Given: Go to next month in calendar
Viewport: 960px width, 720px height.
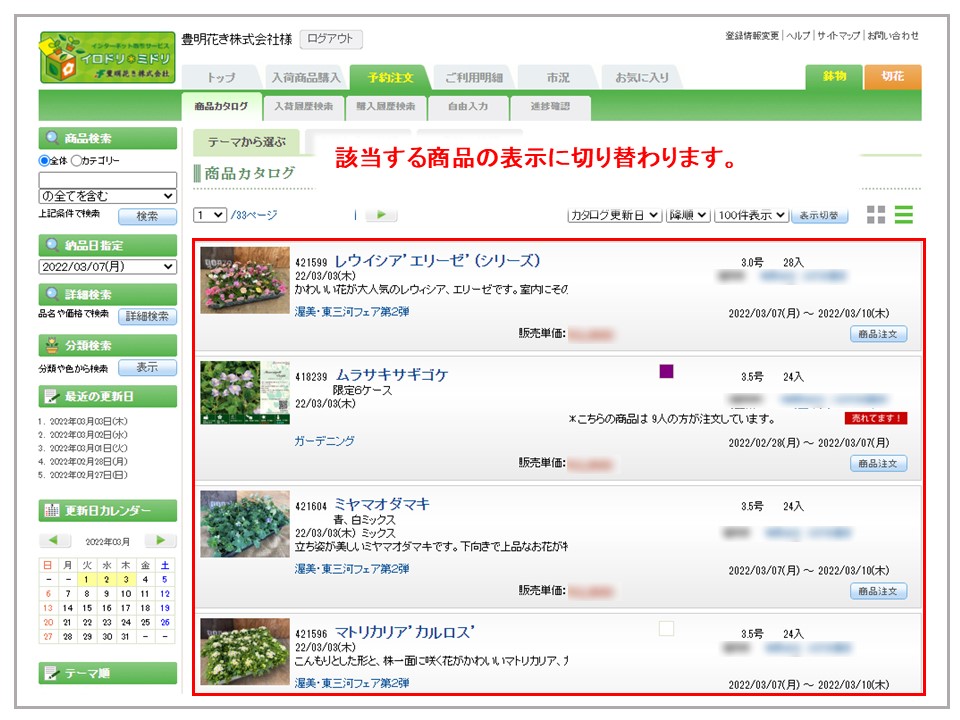Looking at the screenshot, I should point(160,541).
